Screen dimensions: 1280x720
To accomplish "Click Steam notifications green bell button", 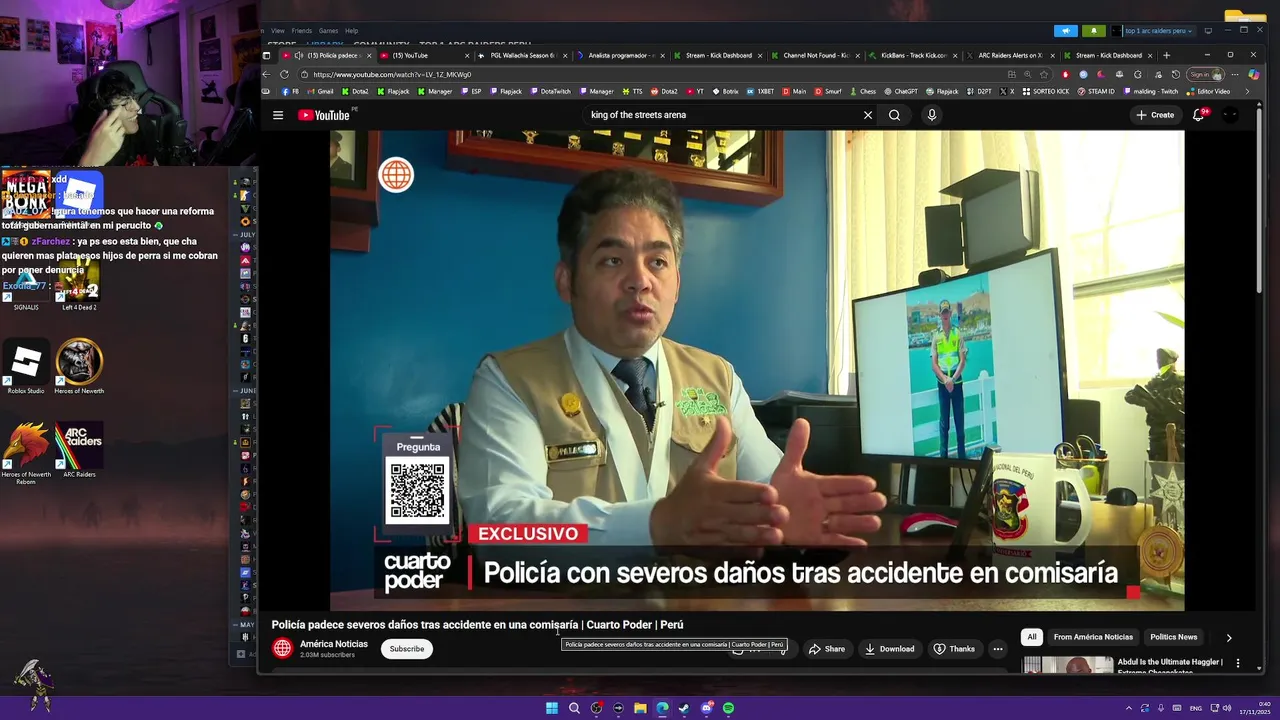I will [1094, 31].
